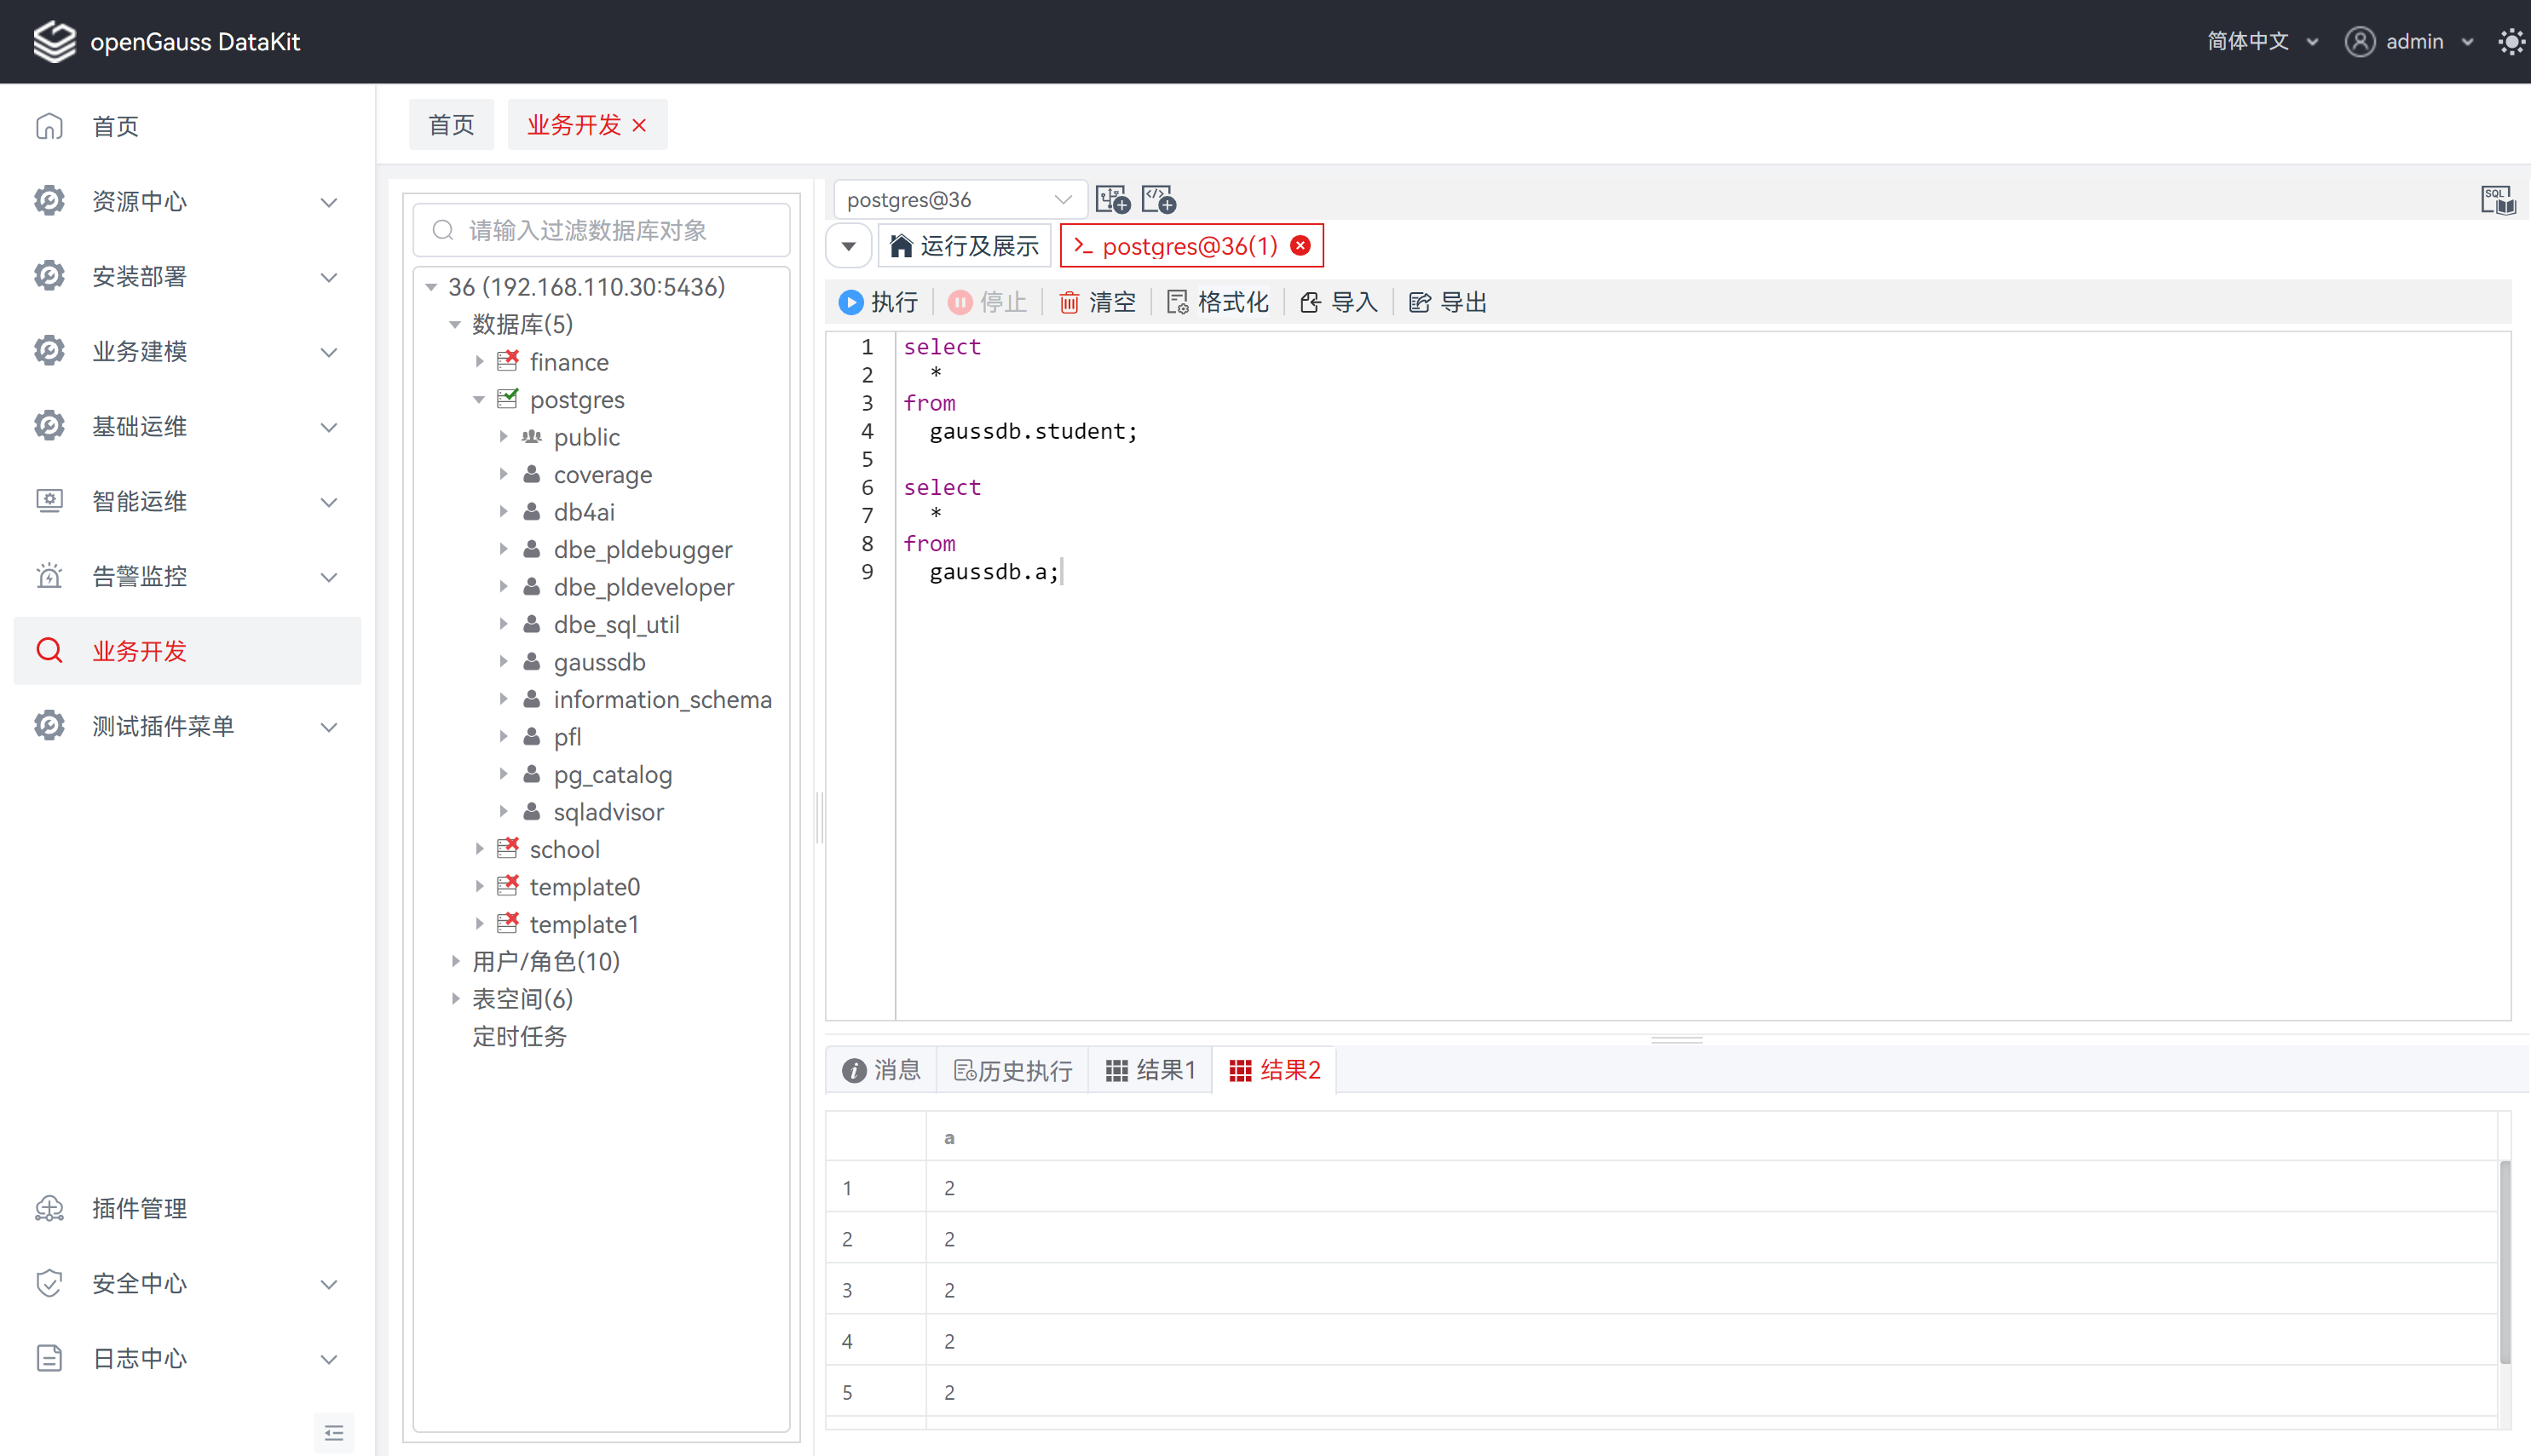The image size is (2531, 1456).
Task: Collapse the 36 (192.168.110.30:5436) connection node
Action: [x=431, y=287]
